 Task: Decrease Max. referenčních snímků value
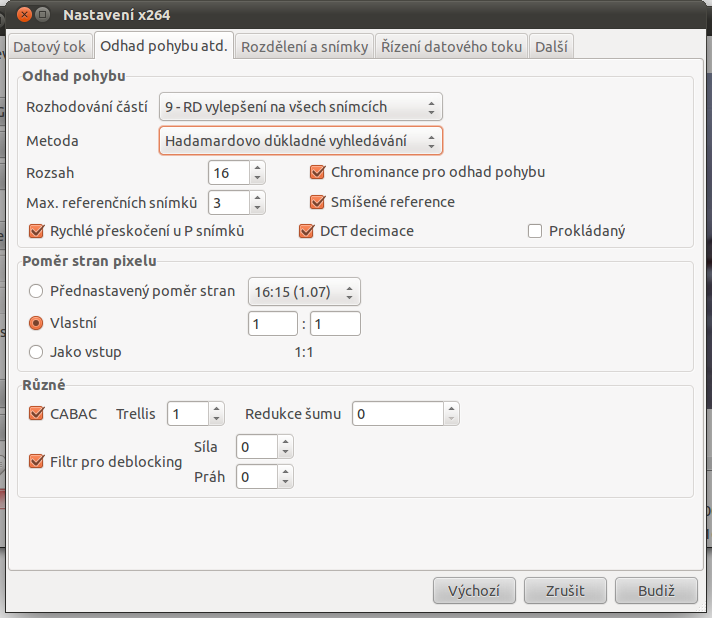click(x=257, y=208)
